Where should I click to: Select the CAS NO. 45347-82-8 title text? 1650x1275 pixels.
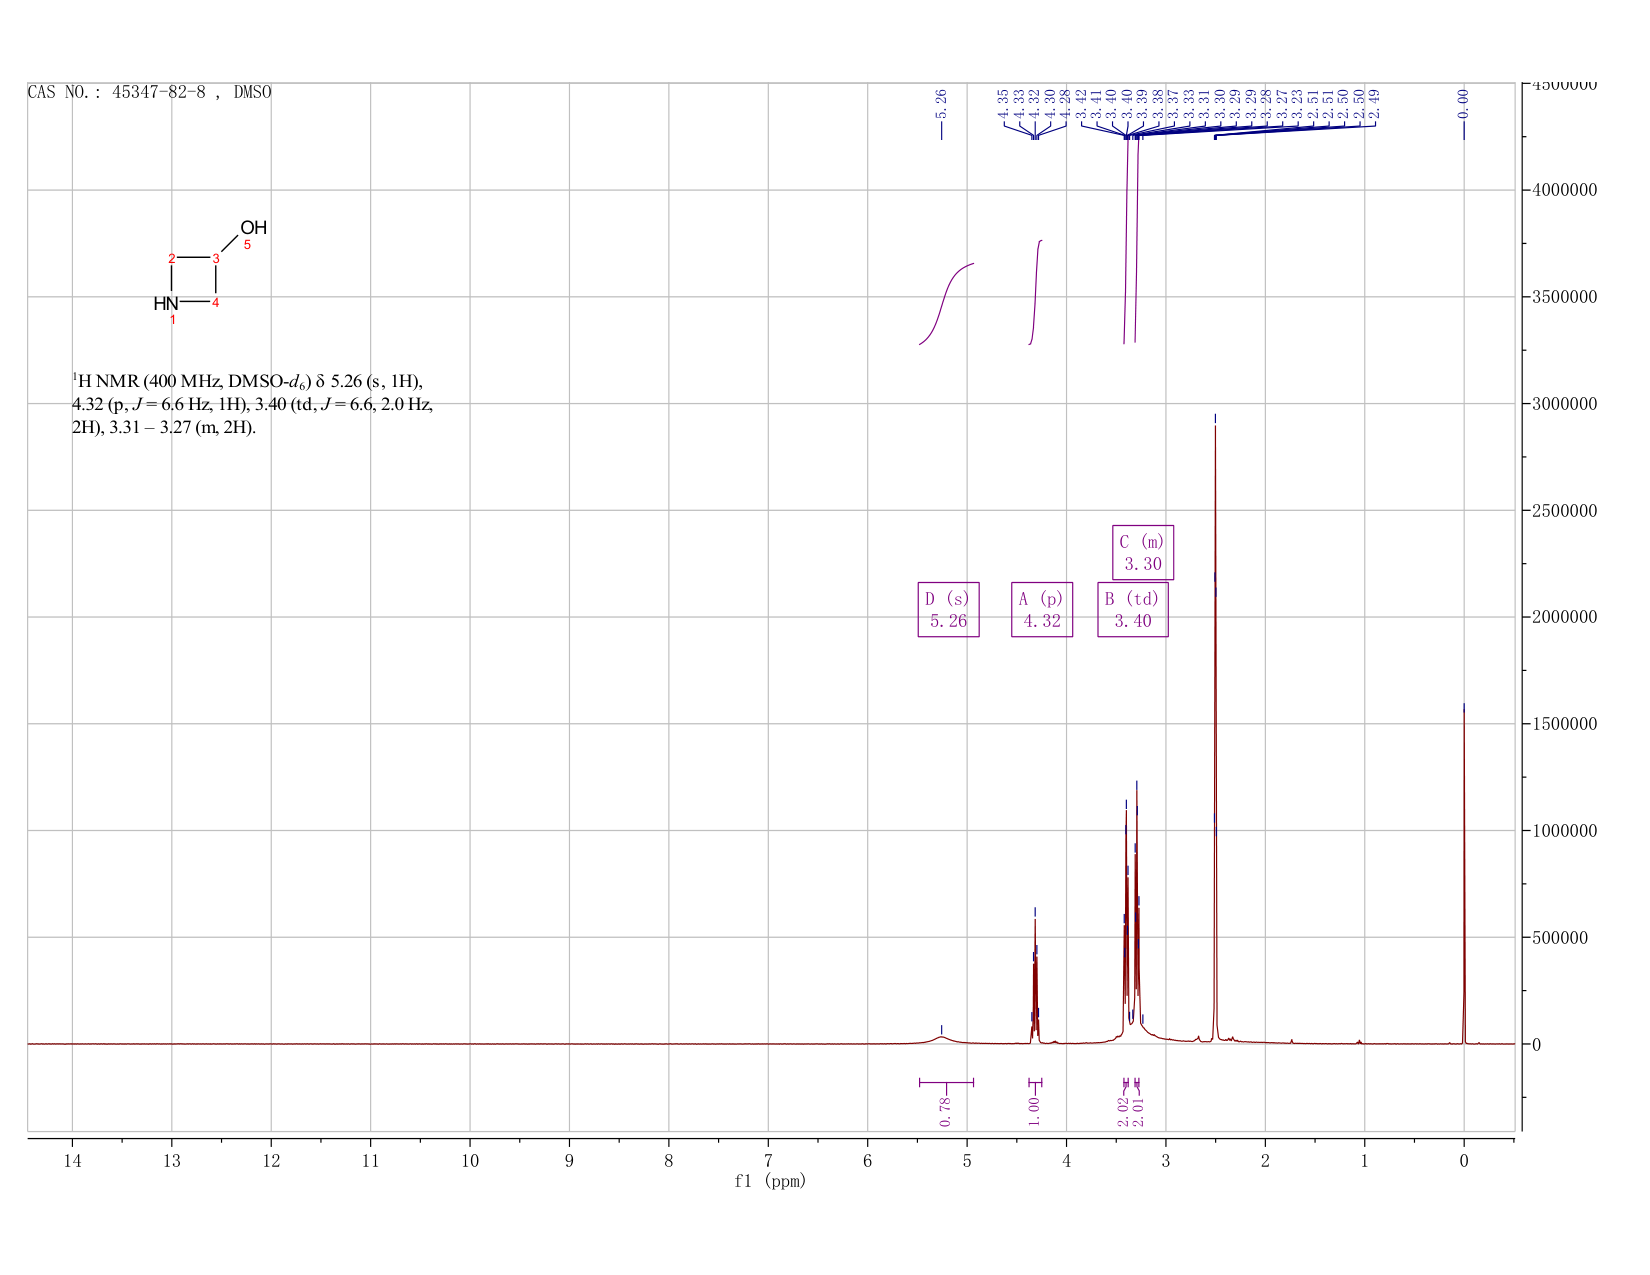(149, 92)
